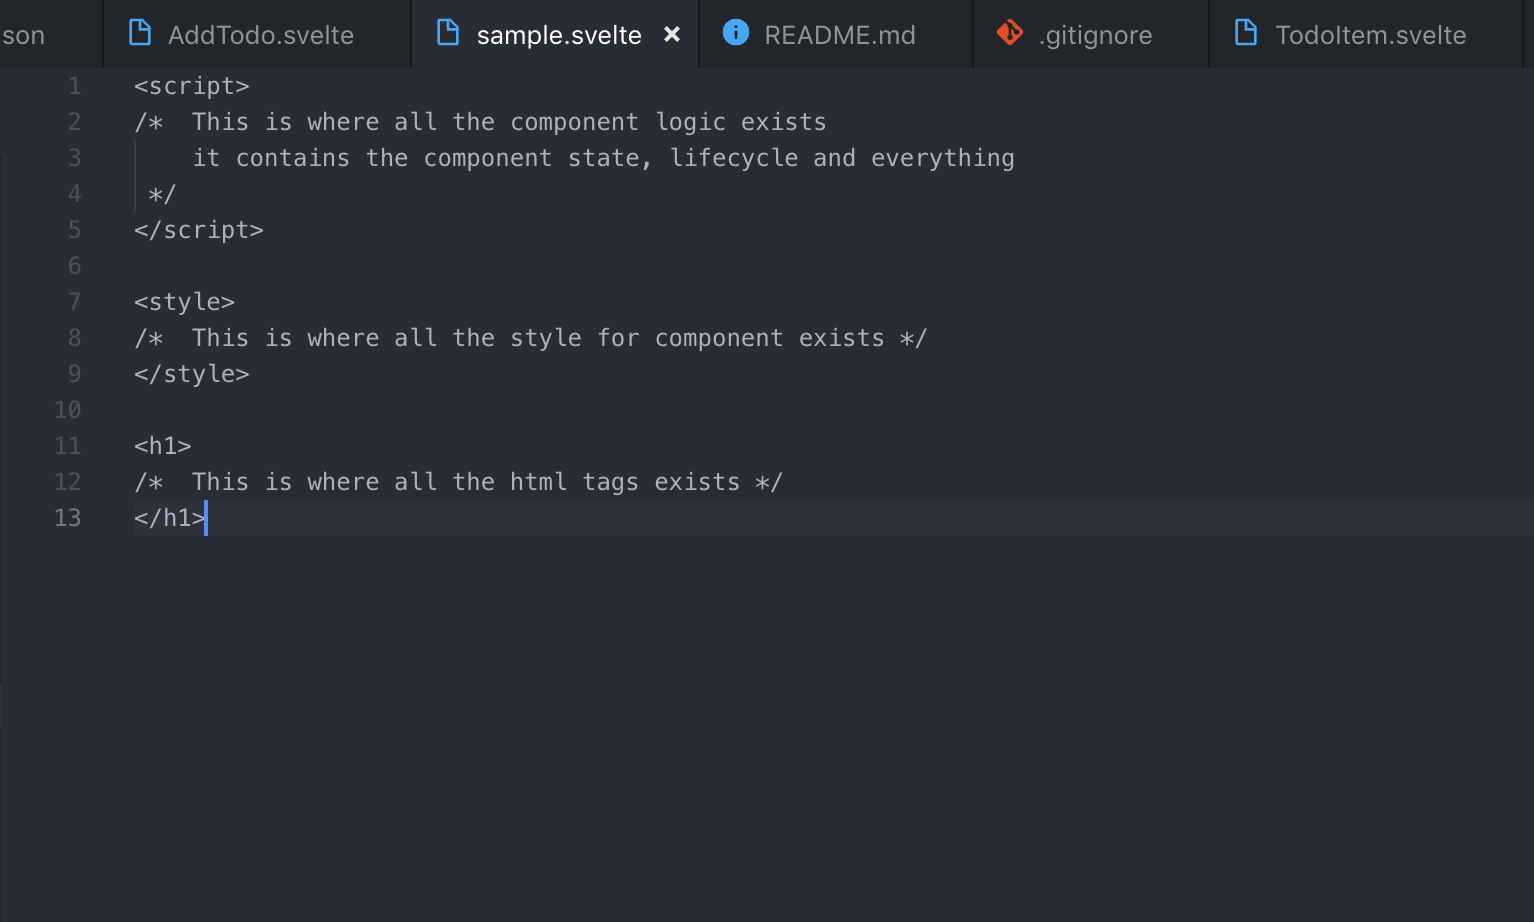The image size is (1534, 922).
Task: Click the file icon on TodoItem.svelte tab
Action: [1246, 33]
